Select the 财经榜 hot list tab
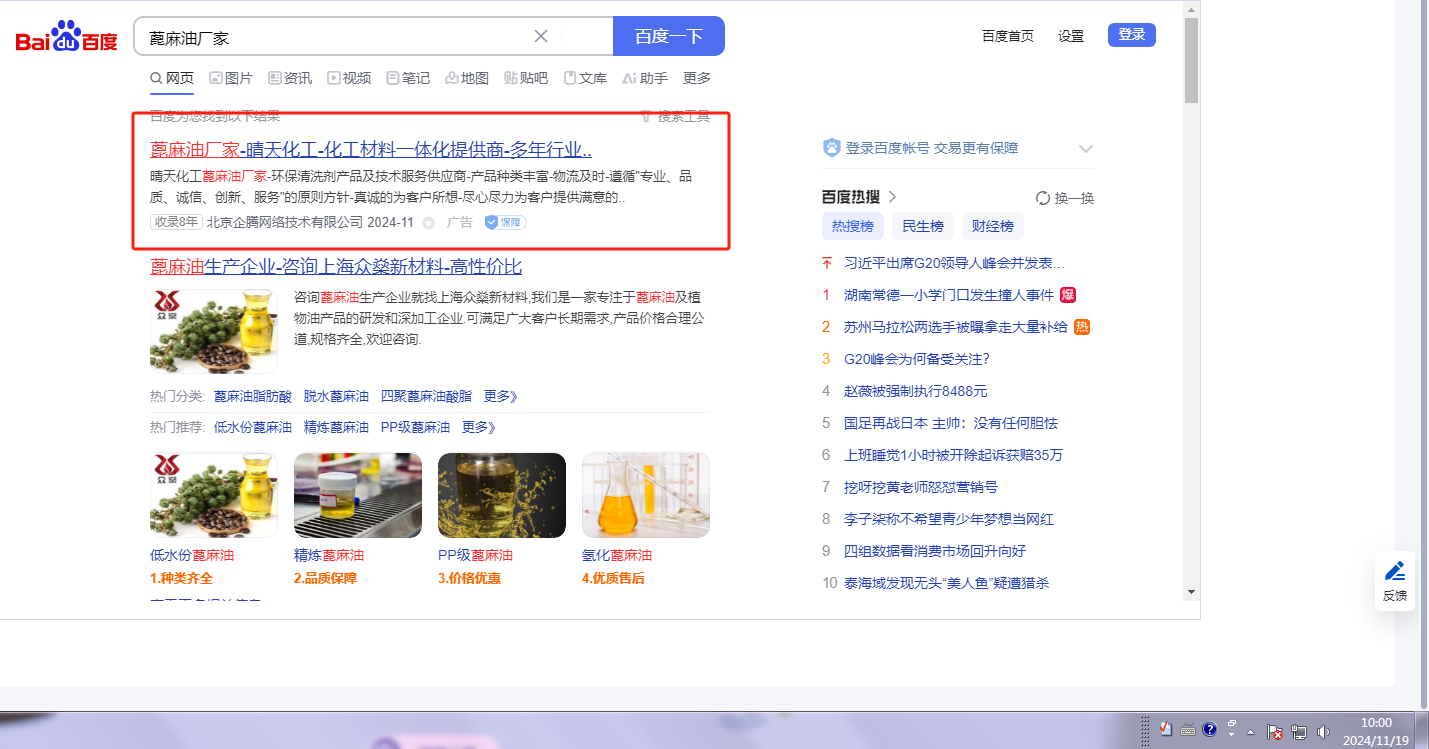 tap(993, 226)
